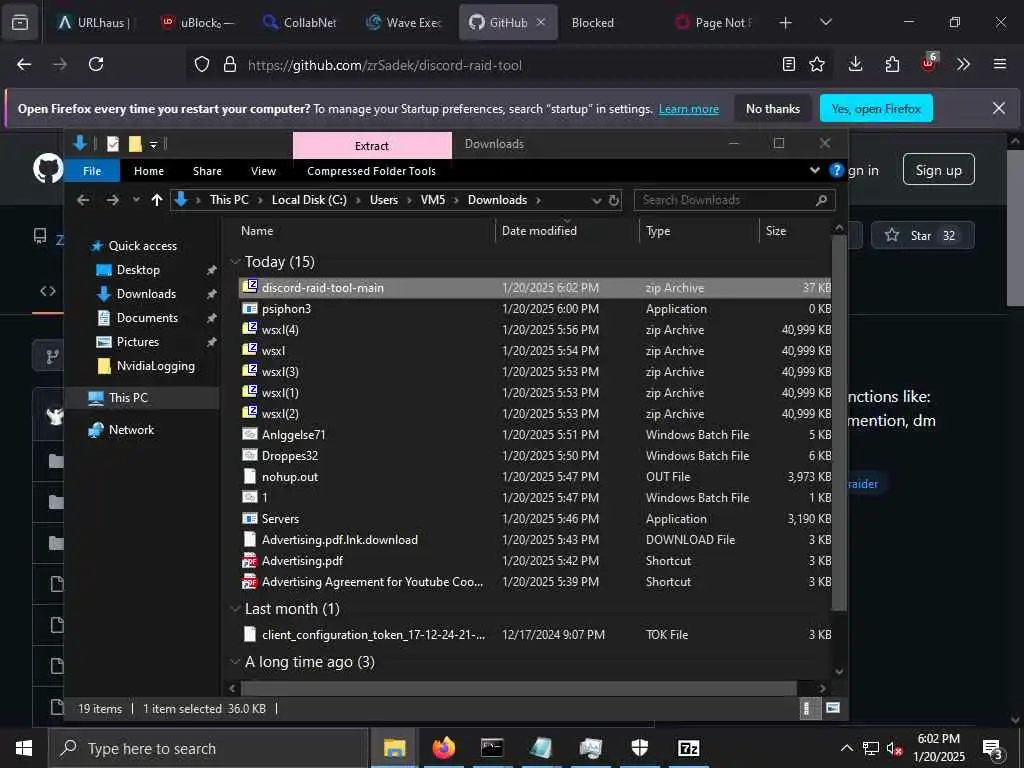Select the Compressed Folder Tools tab
1024x768 pixels.
click(371, 171)
